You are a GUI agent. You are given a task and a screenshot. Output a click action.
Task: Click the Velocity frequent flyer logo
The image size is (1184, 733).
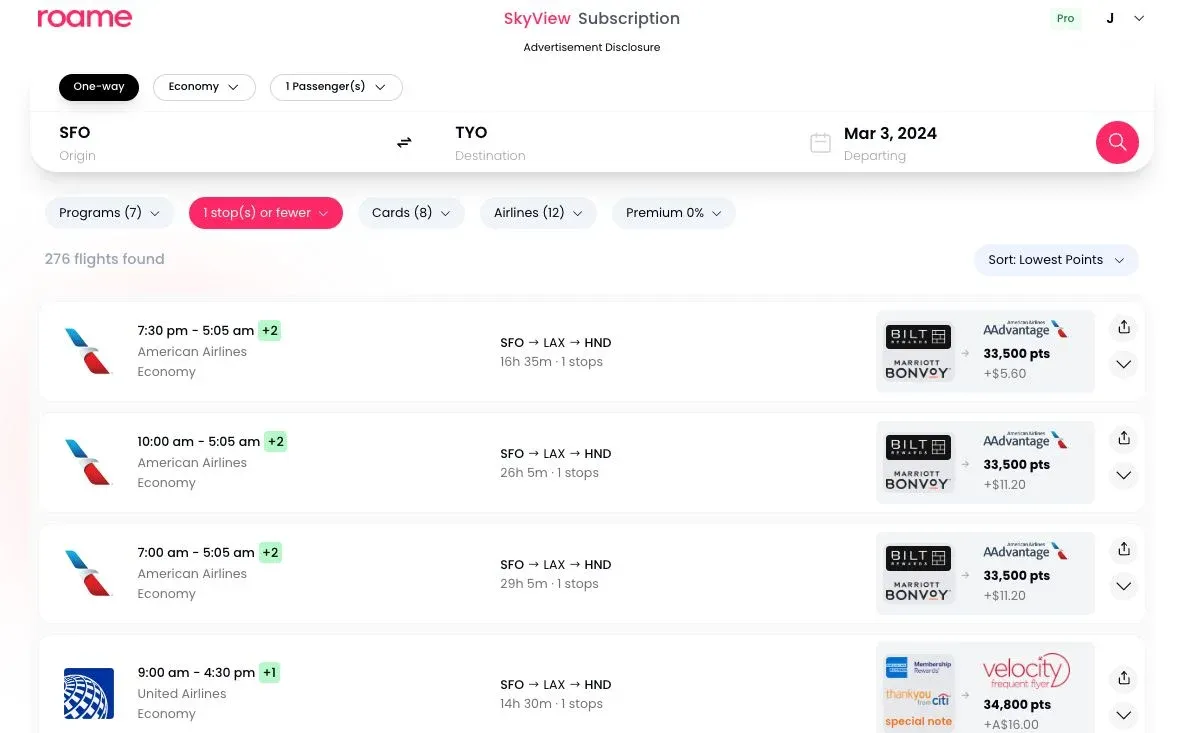(x=1026, y=670)
